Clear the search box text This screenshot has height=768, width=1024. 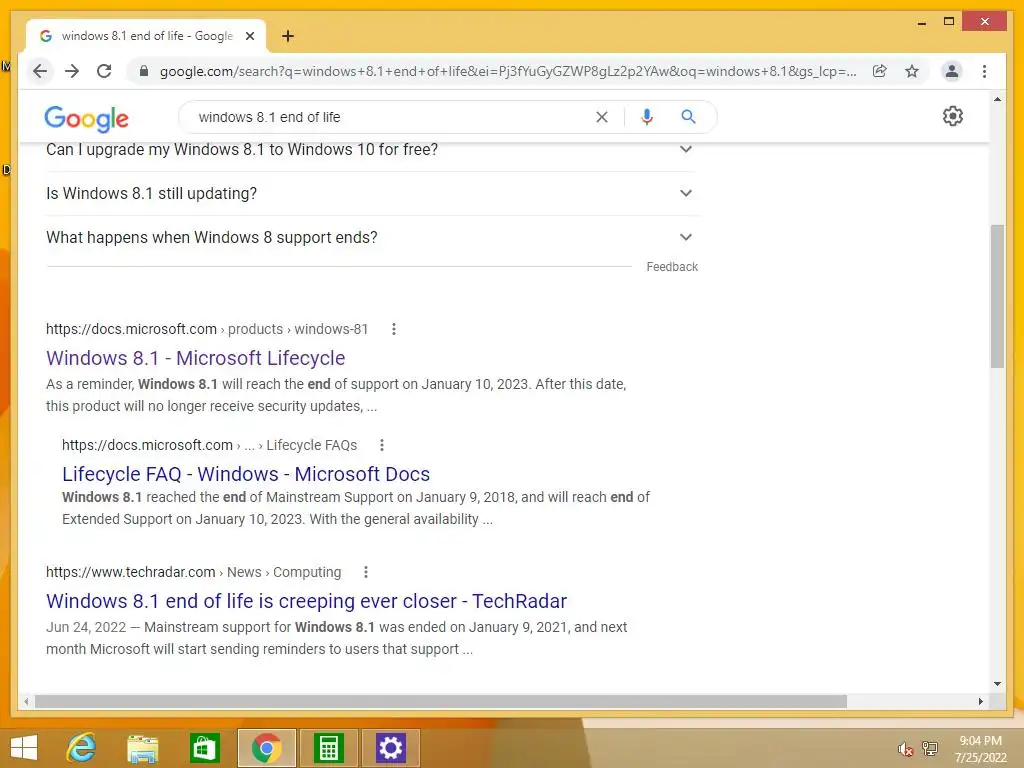coord(601,117)
